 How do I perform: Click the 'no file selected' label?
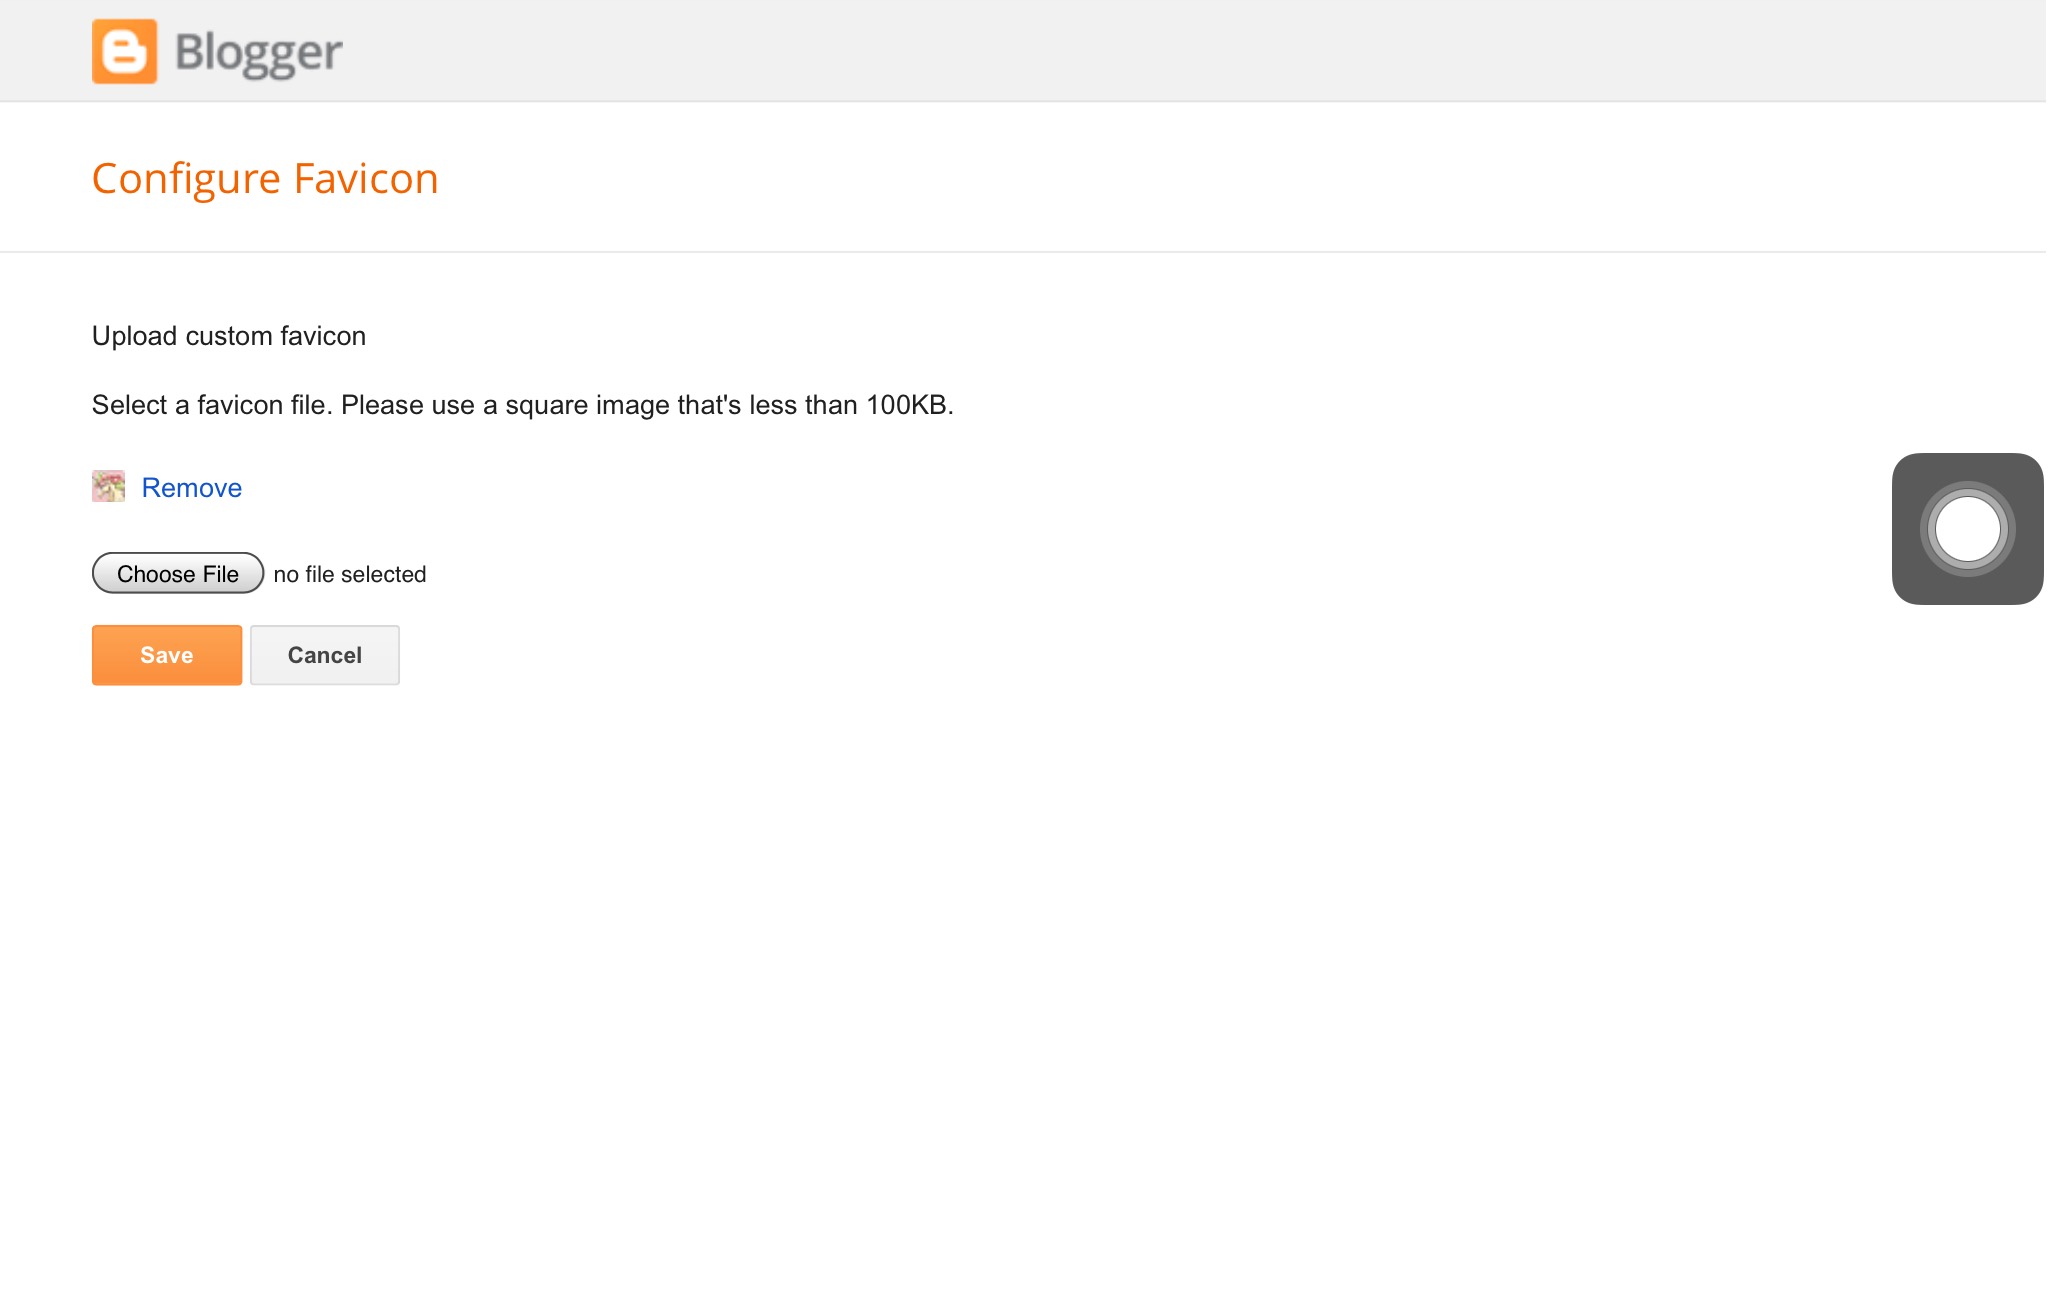coord(349,575)
